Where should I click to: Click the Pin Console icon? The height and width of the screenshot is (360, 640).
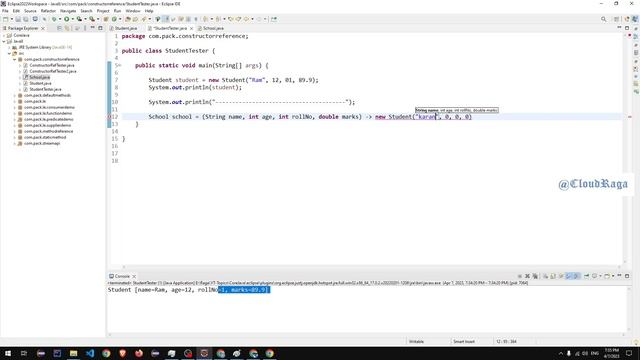click(x=587, y=276)
